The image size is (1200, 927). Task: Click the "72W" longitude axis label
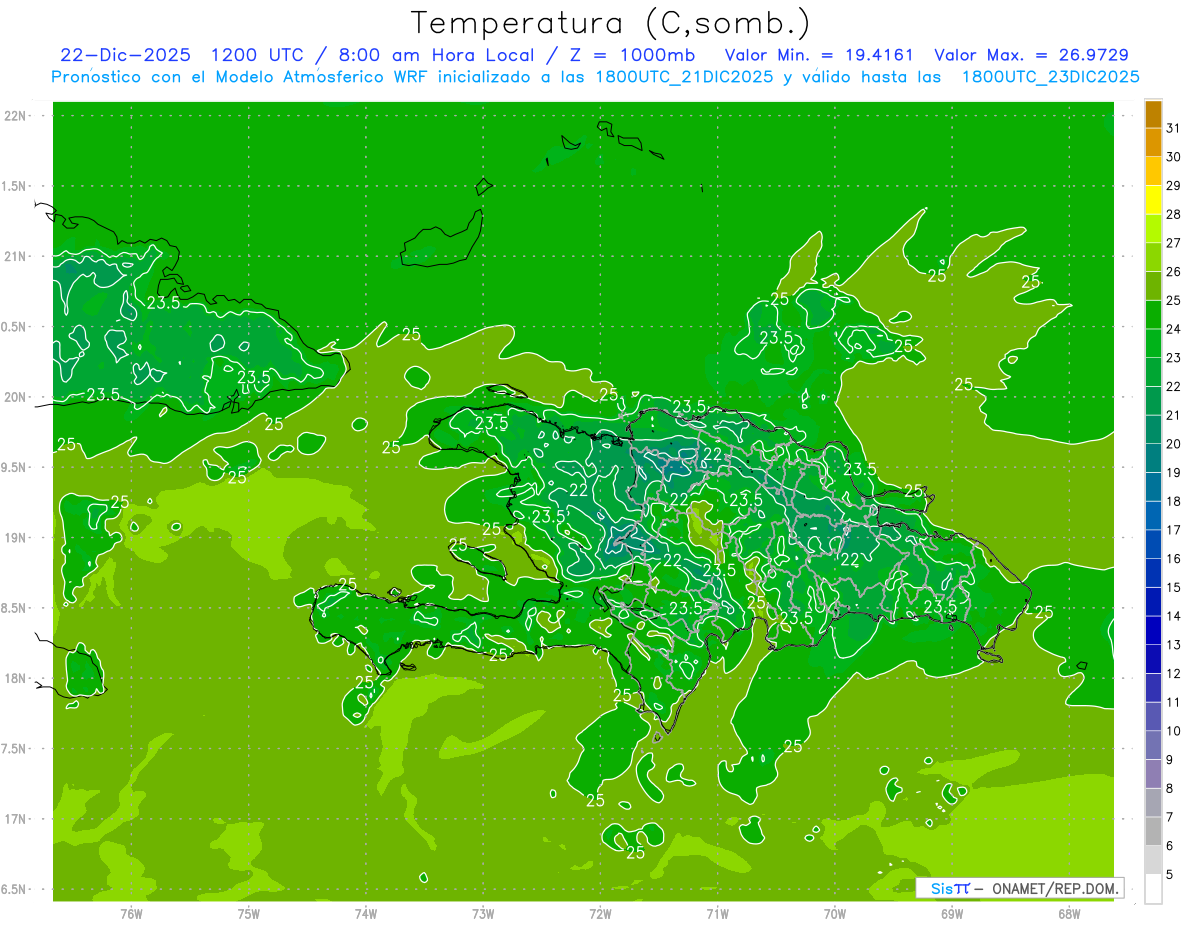tap(600, 913)
